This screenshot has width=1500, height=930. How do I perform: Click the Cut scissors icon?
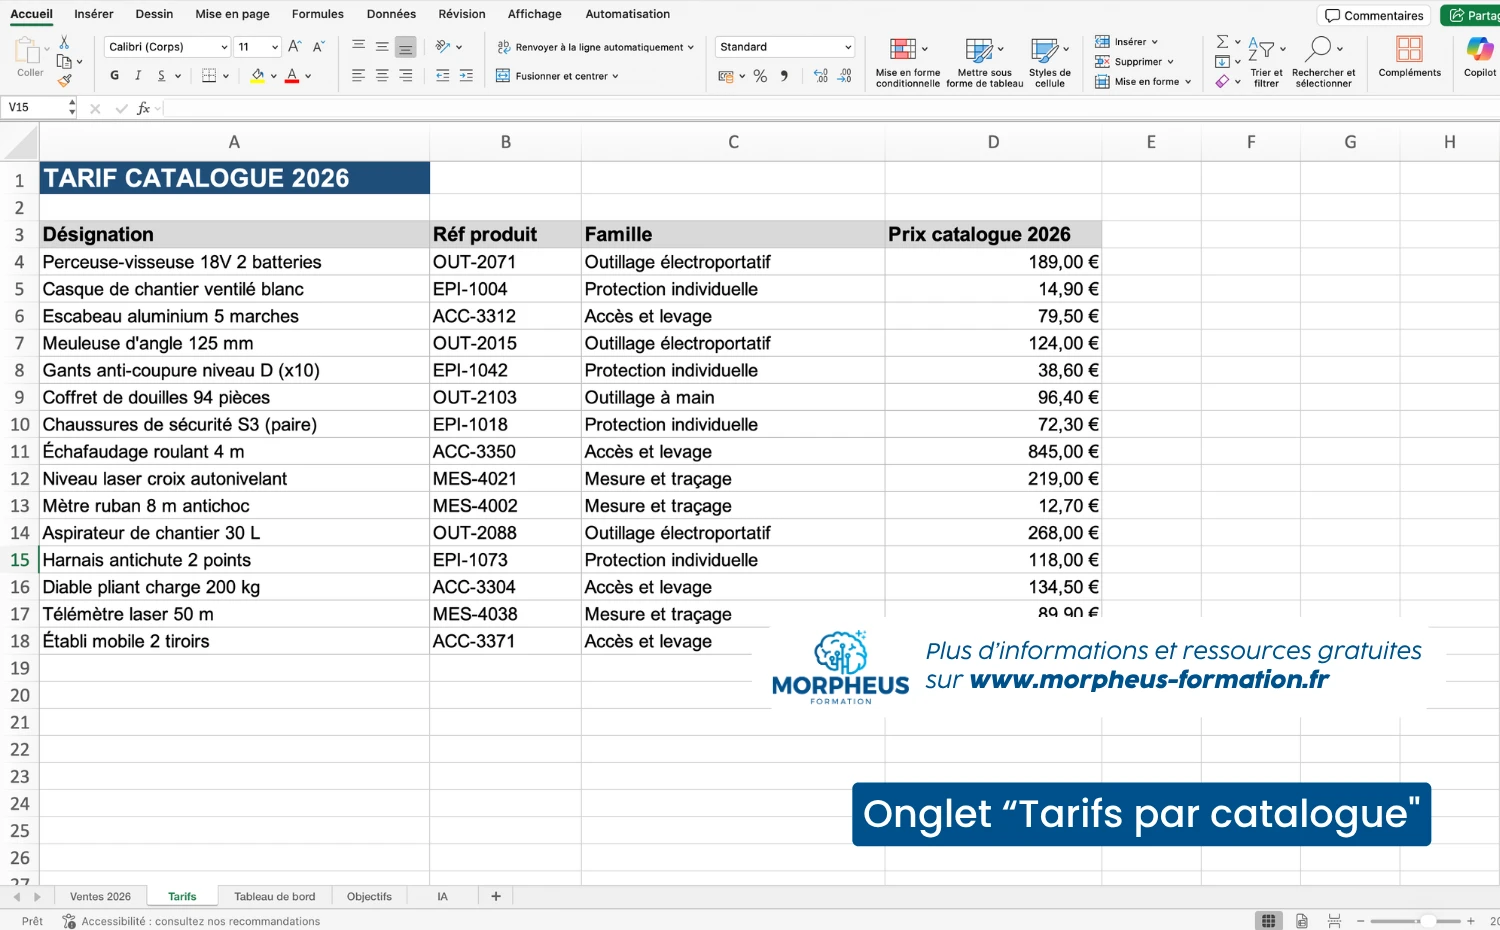pos(64,43)
